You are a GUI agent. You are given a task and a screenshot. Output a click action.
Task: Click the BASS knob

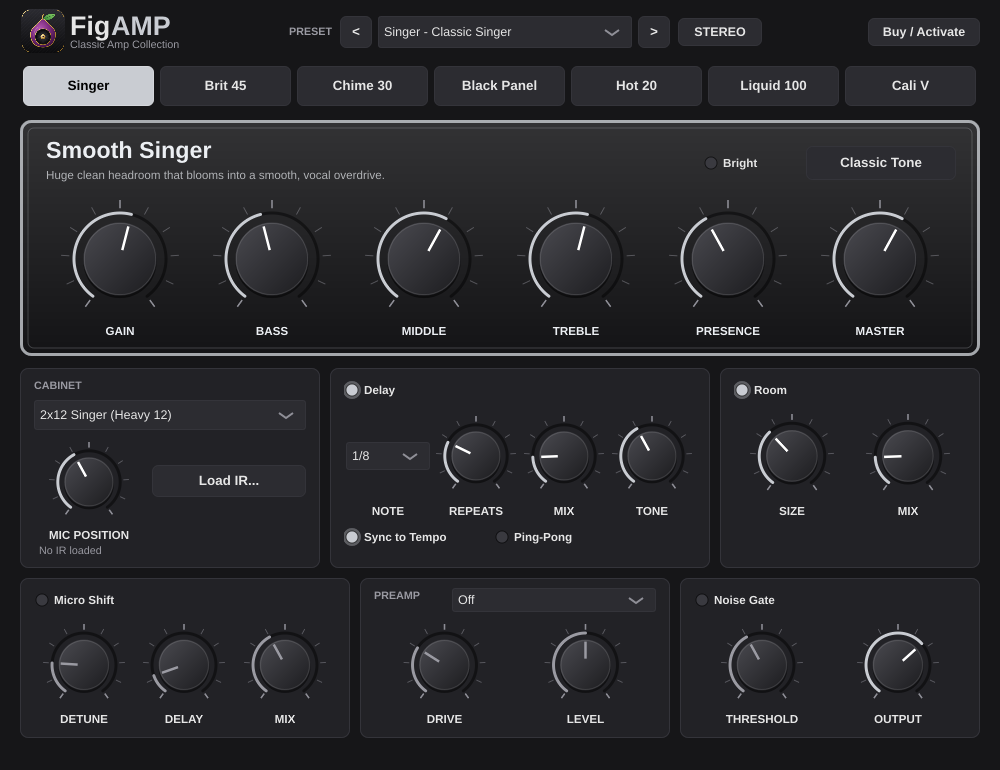(272, 258)
